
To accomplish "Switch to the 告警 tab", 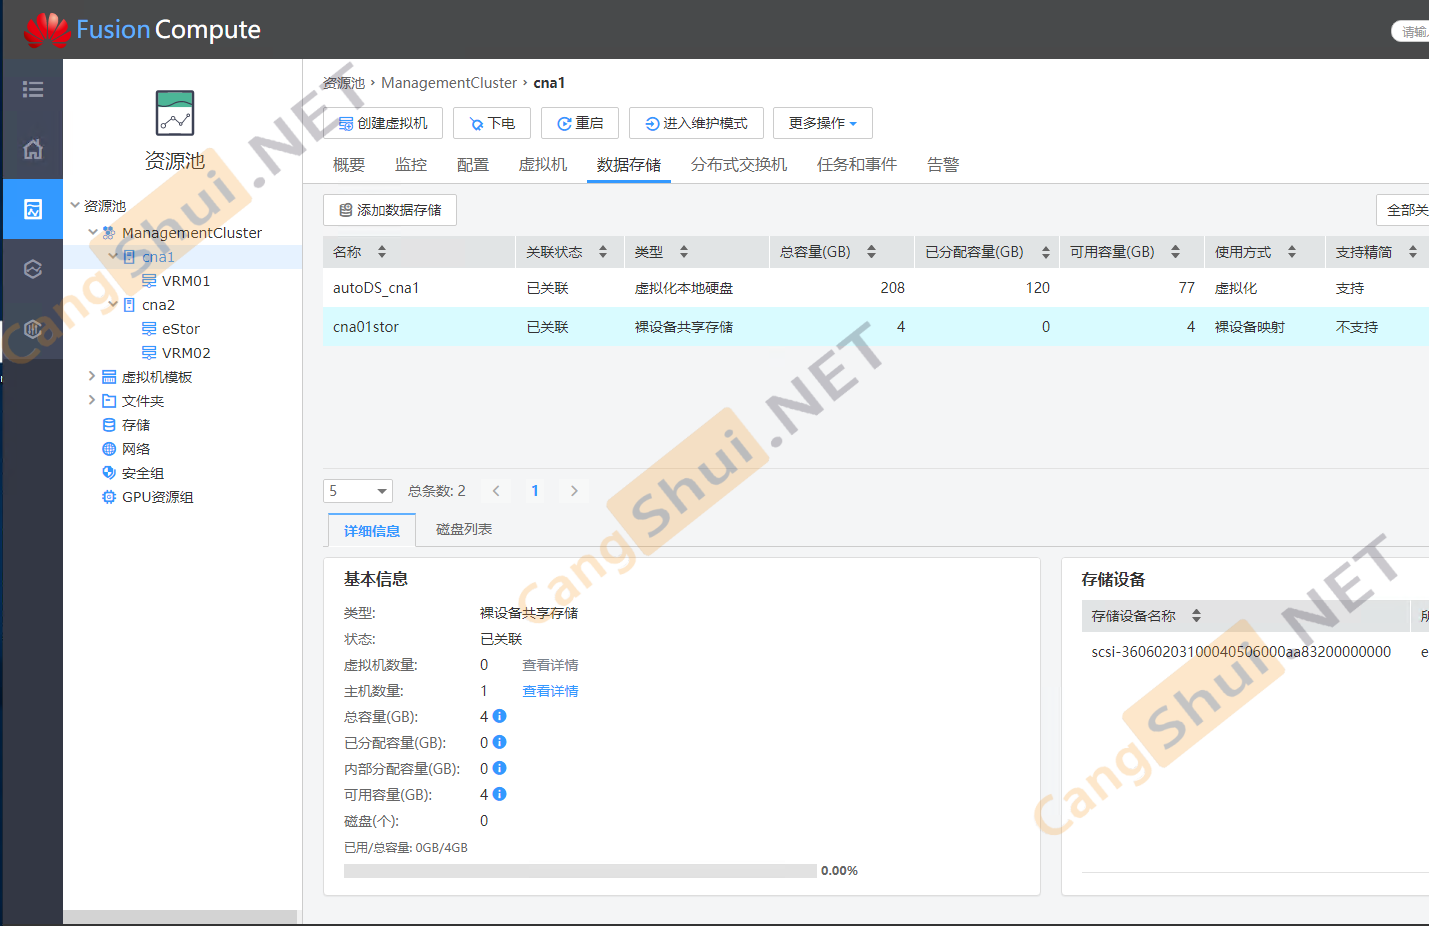I will [x=943, y=165].
